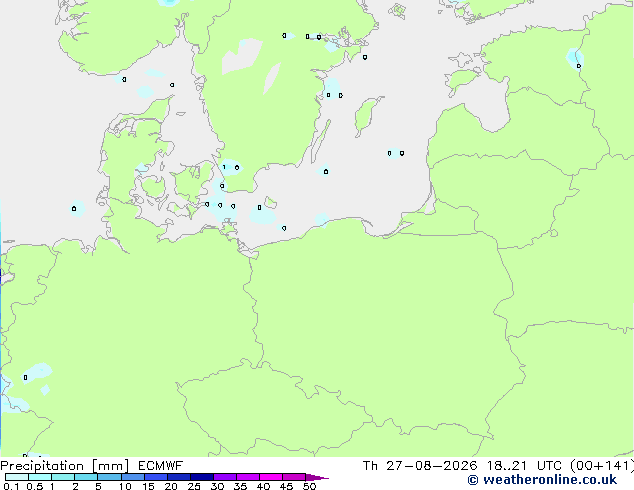
Task: Click the precipitation marker in western Germany
Action: (x=25, y=377)
